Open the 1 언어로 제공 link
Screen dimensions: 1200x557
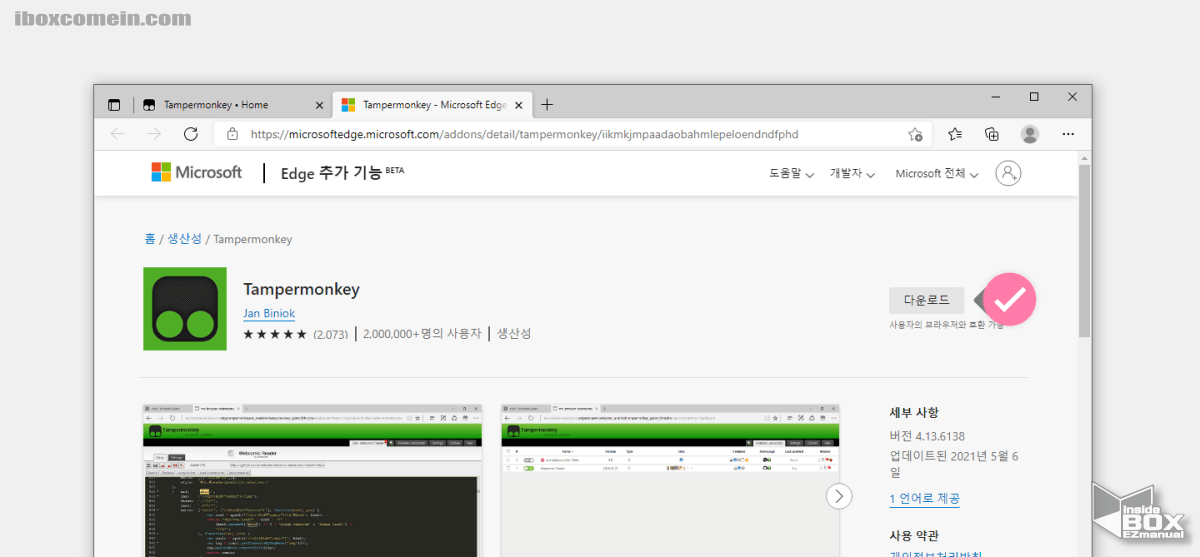click(x=925, y=498)
